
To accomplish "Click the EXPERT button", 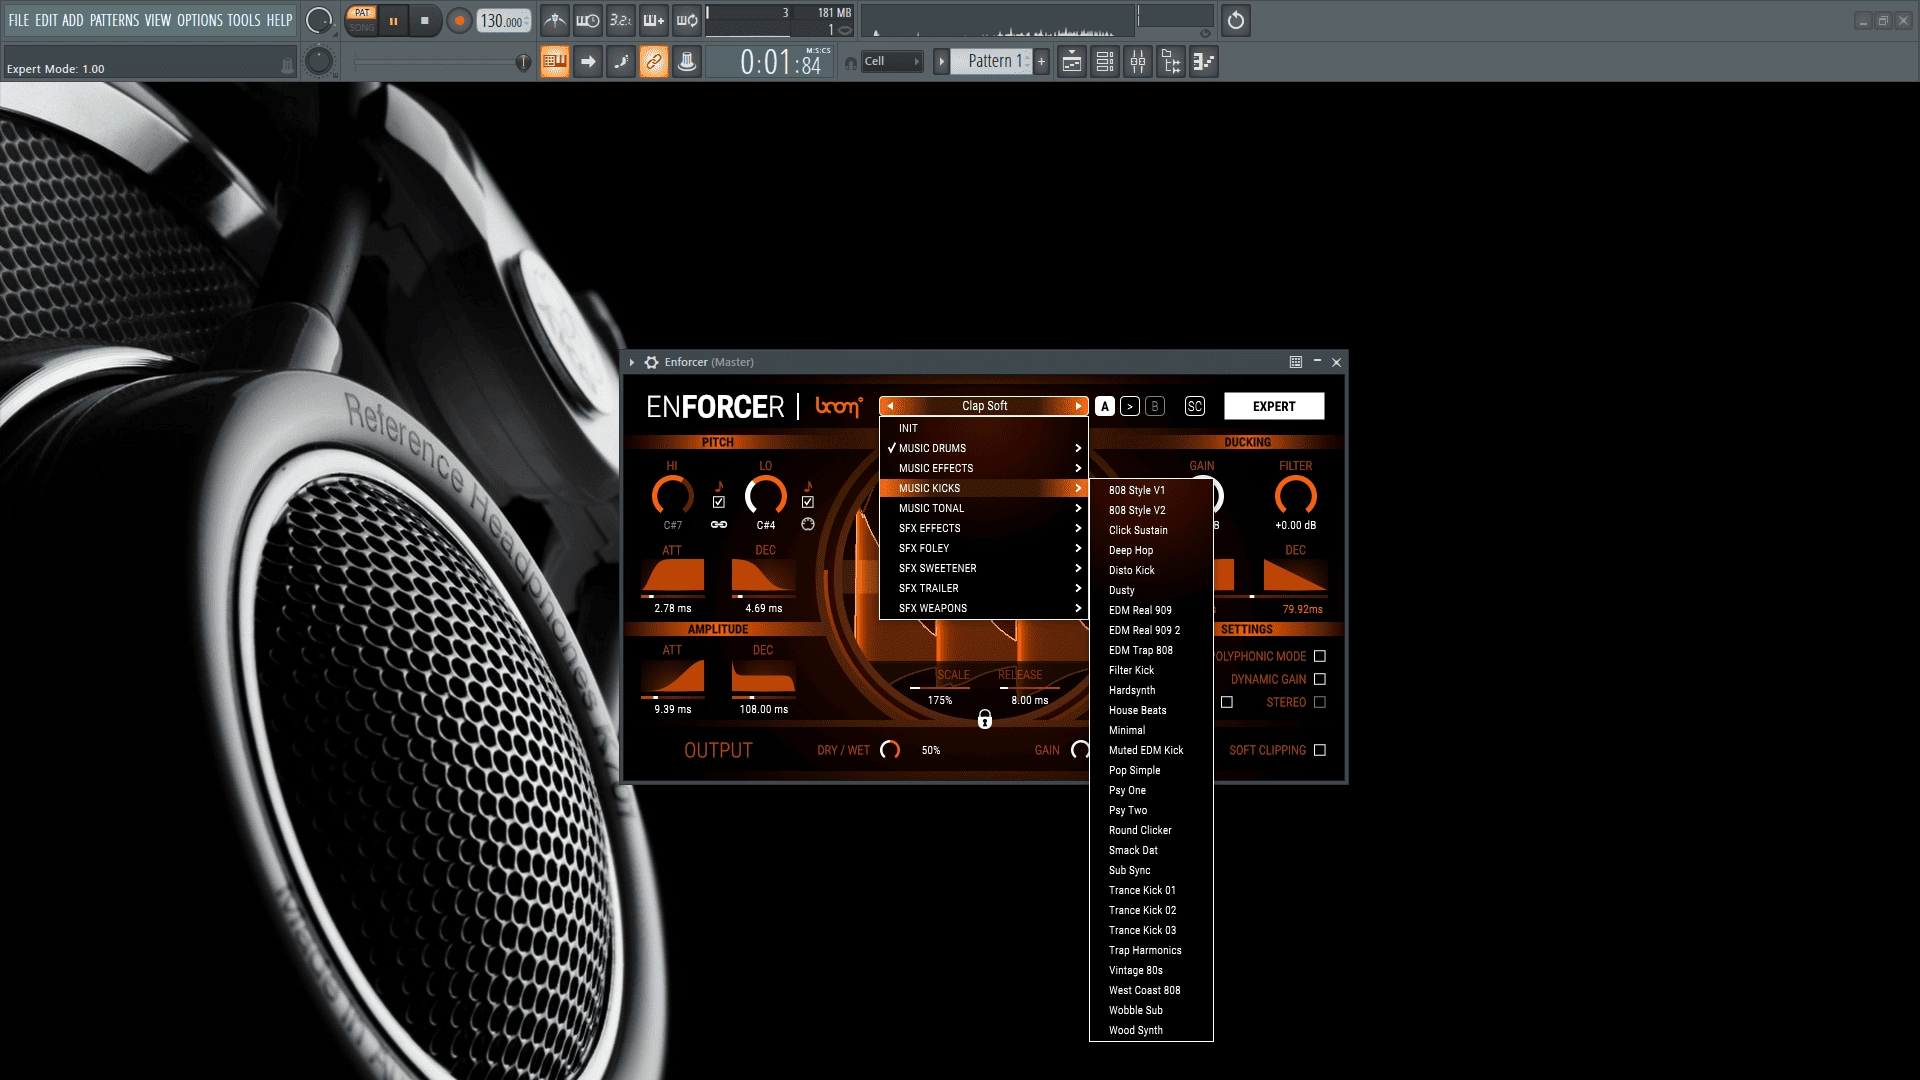I will tap(1274, 406).
